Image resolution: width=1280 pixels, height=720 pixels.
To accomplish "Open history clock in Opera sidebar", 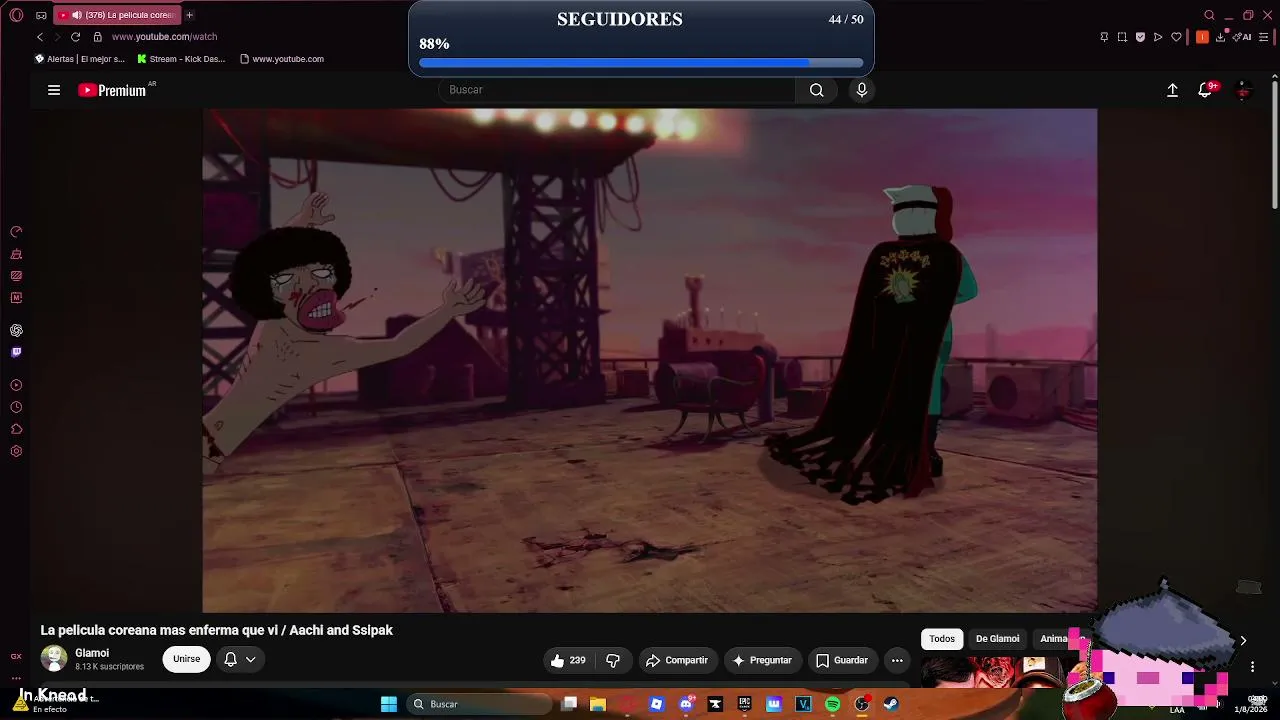I will [16, 407].
